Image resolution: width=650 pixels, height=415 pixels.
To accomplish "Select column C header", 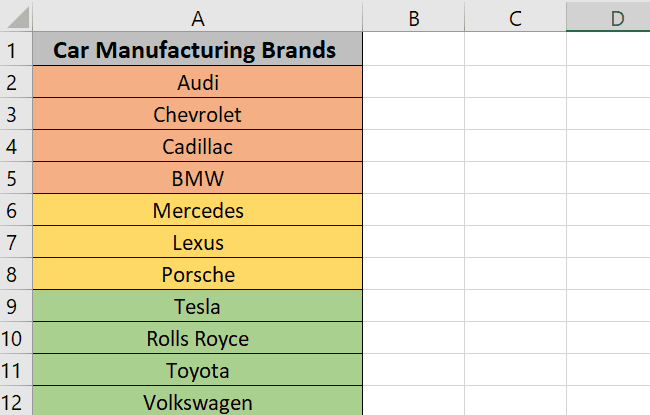I will 515,17.
